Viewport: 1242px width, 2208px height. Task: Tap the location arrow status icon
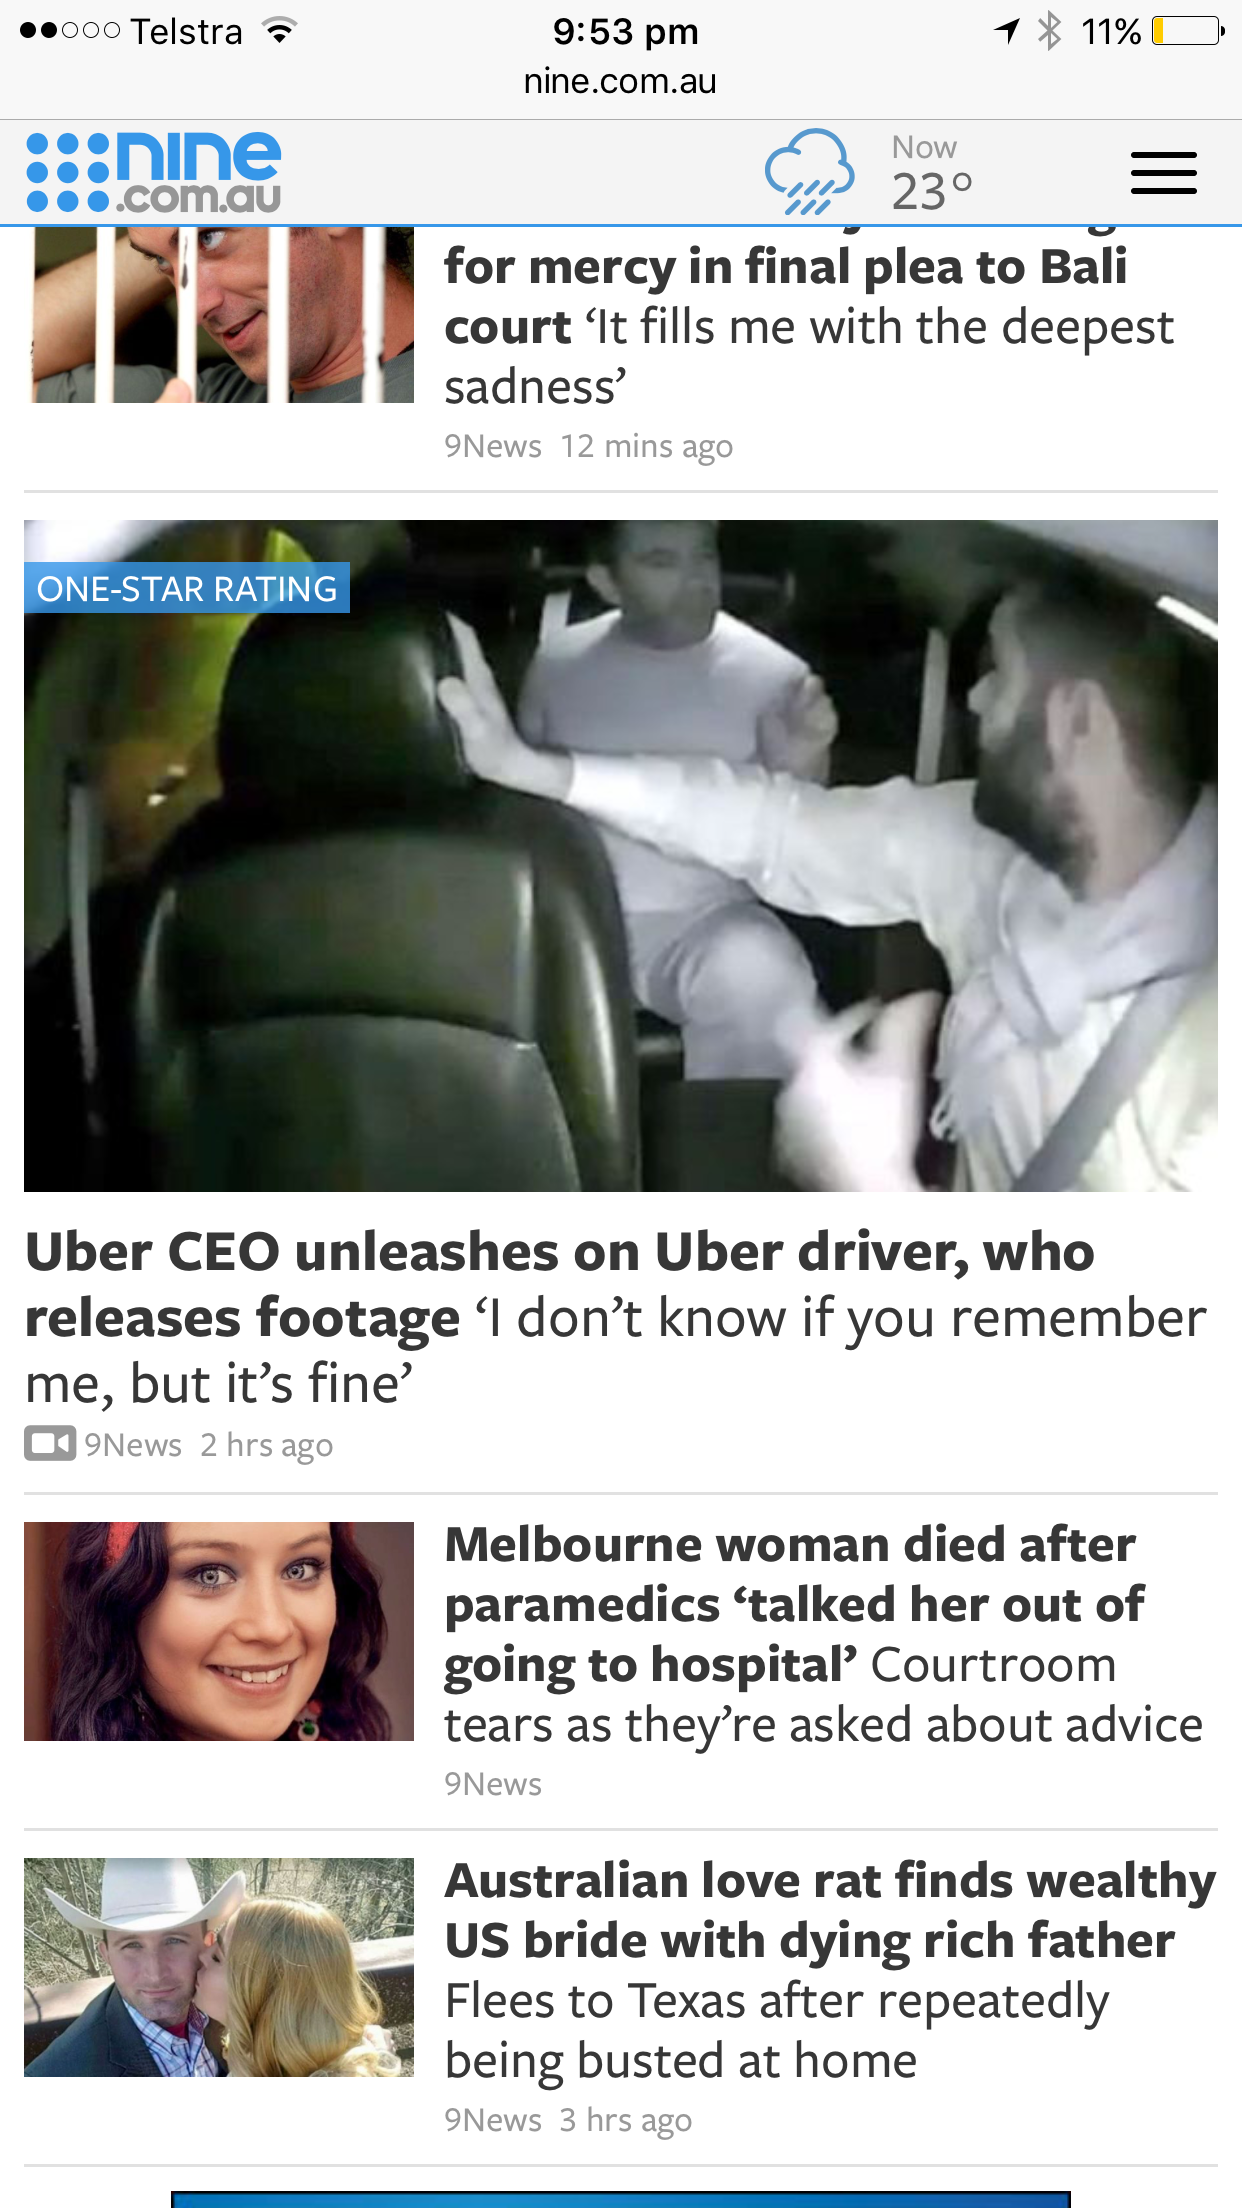tap(1006, 31)
